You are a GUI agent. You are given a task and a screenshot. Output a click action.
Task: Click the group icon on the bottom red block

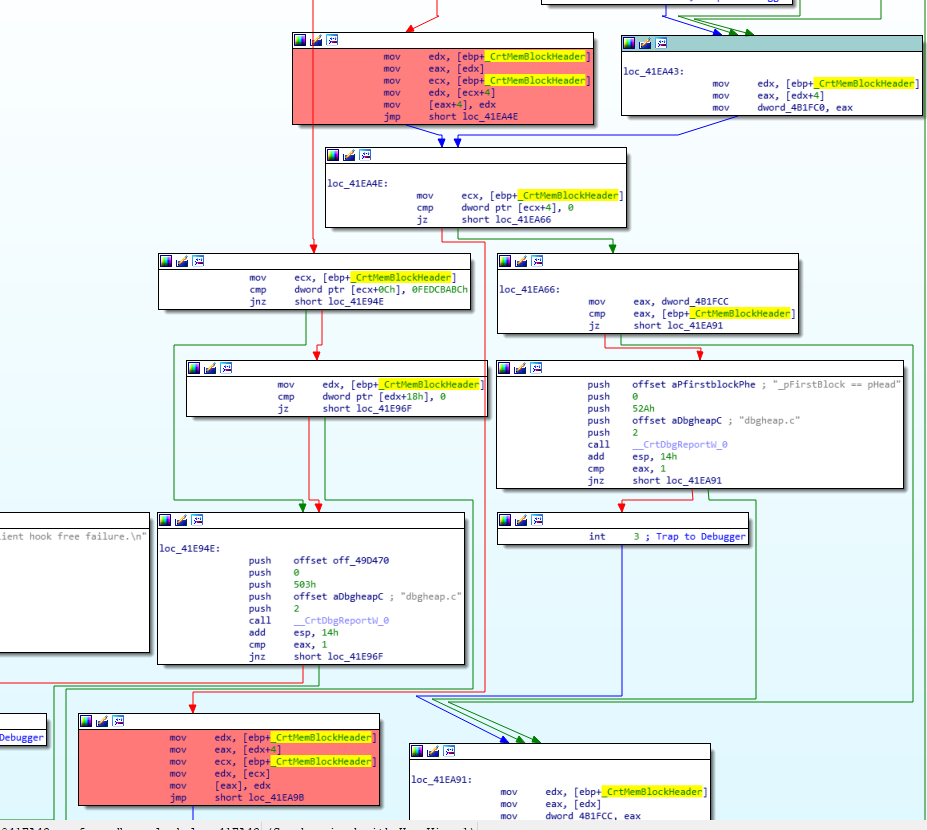[x=117, y=721]
